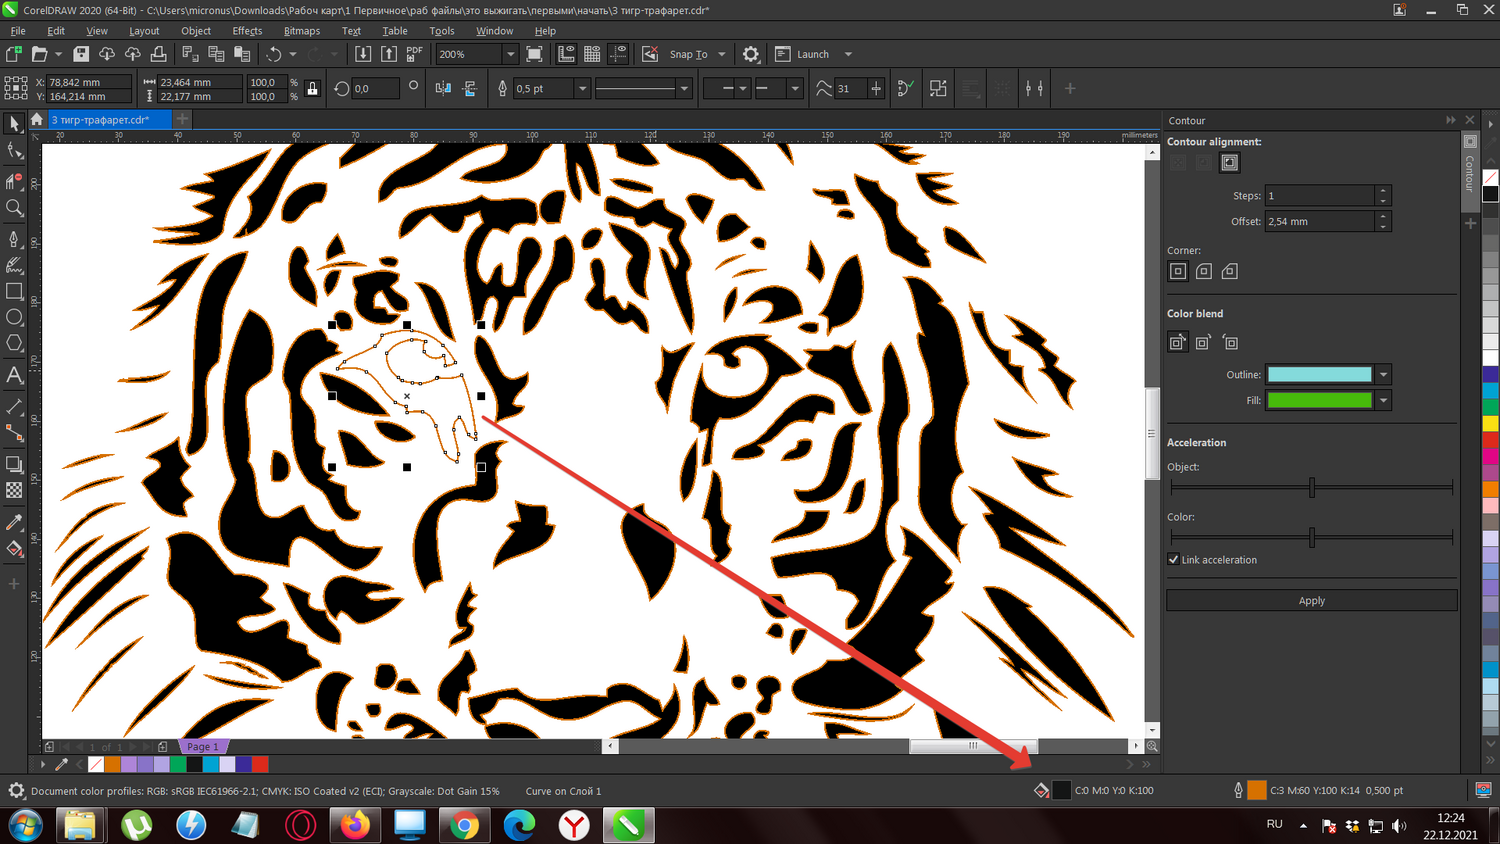Pick the red swatch in document palette

pos(260,765)
